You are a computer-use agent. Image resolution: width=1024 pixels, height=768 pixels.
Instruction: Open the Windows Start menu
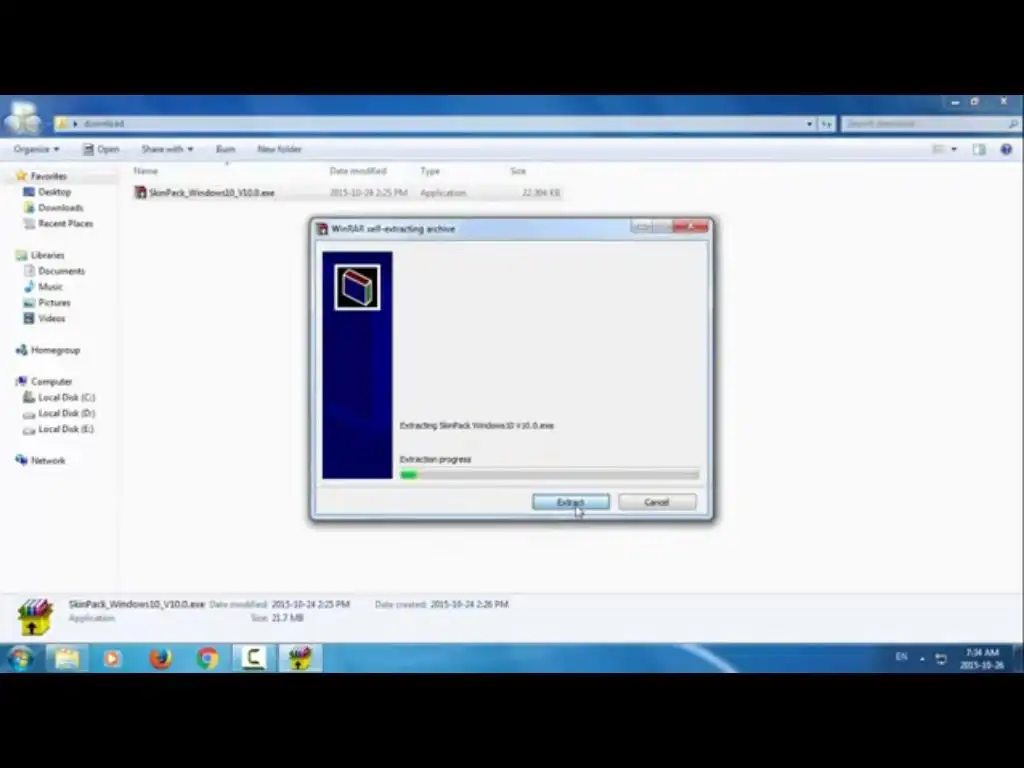coord(20,658)
